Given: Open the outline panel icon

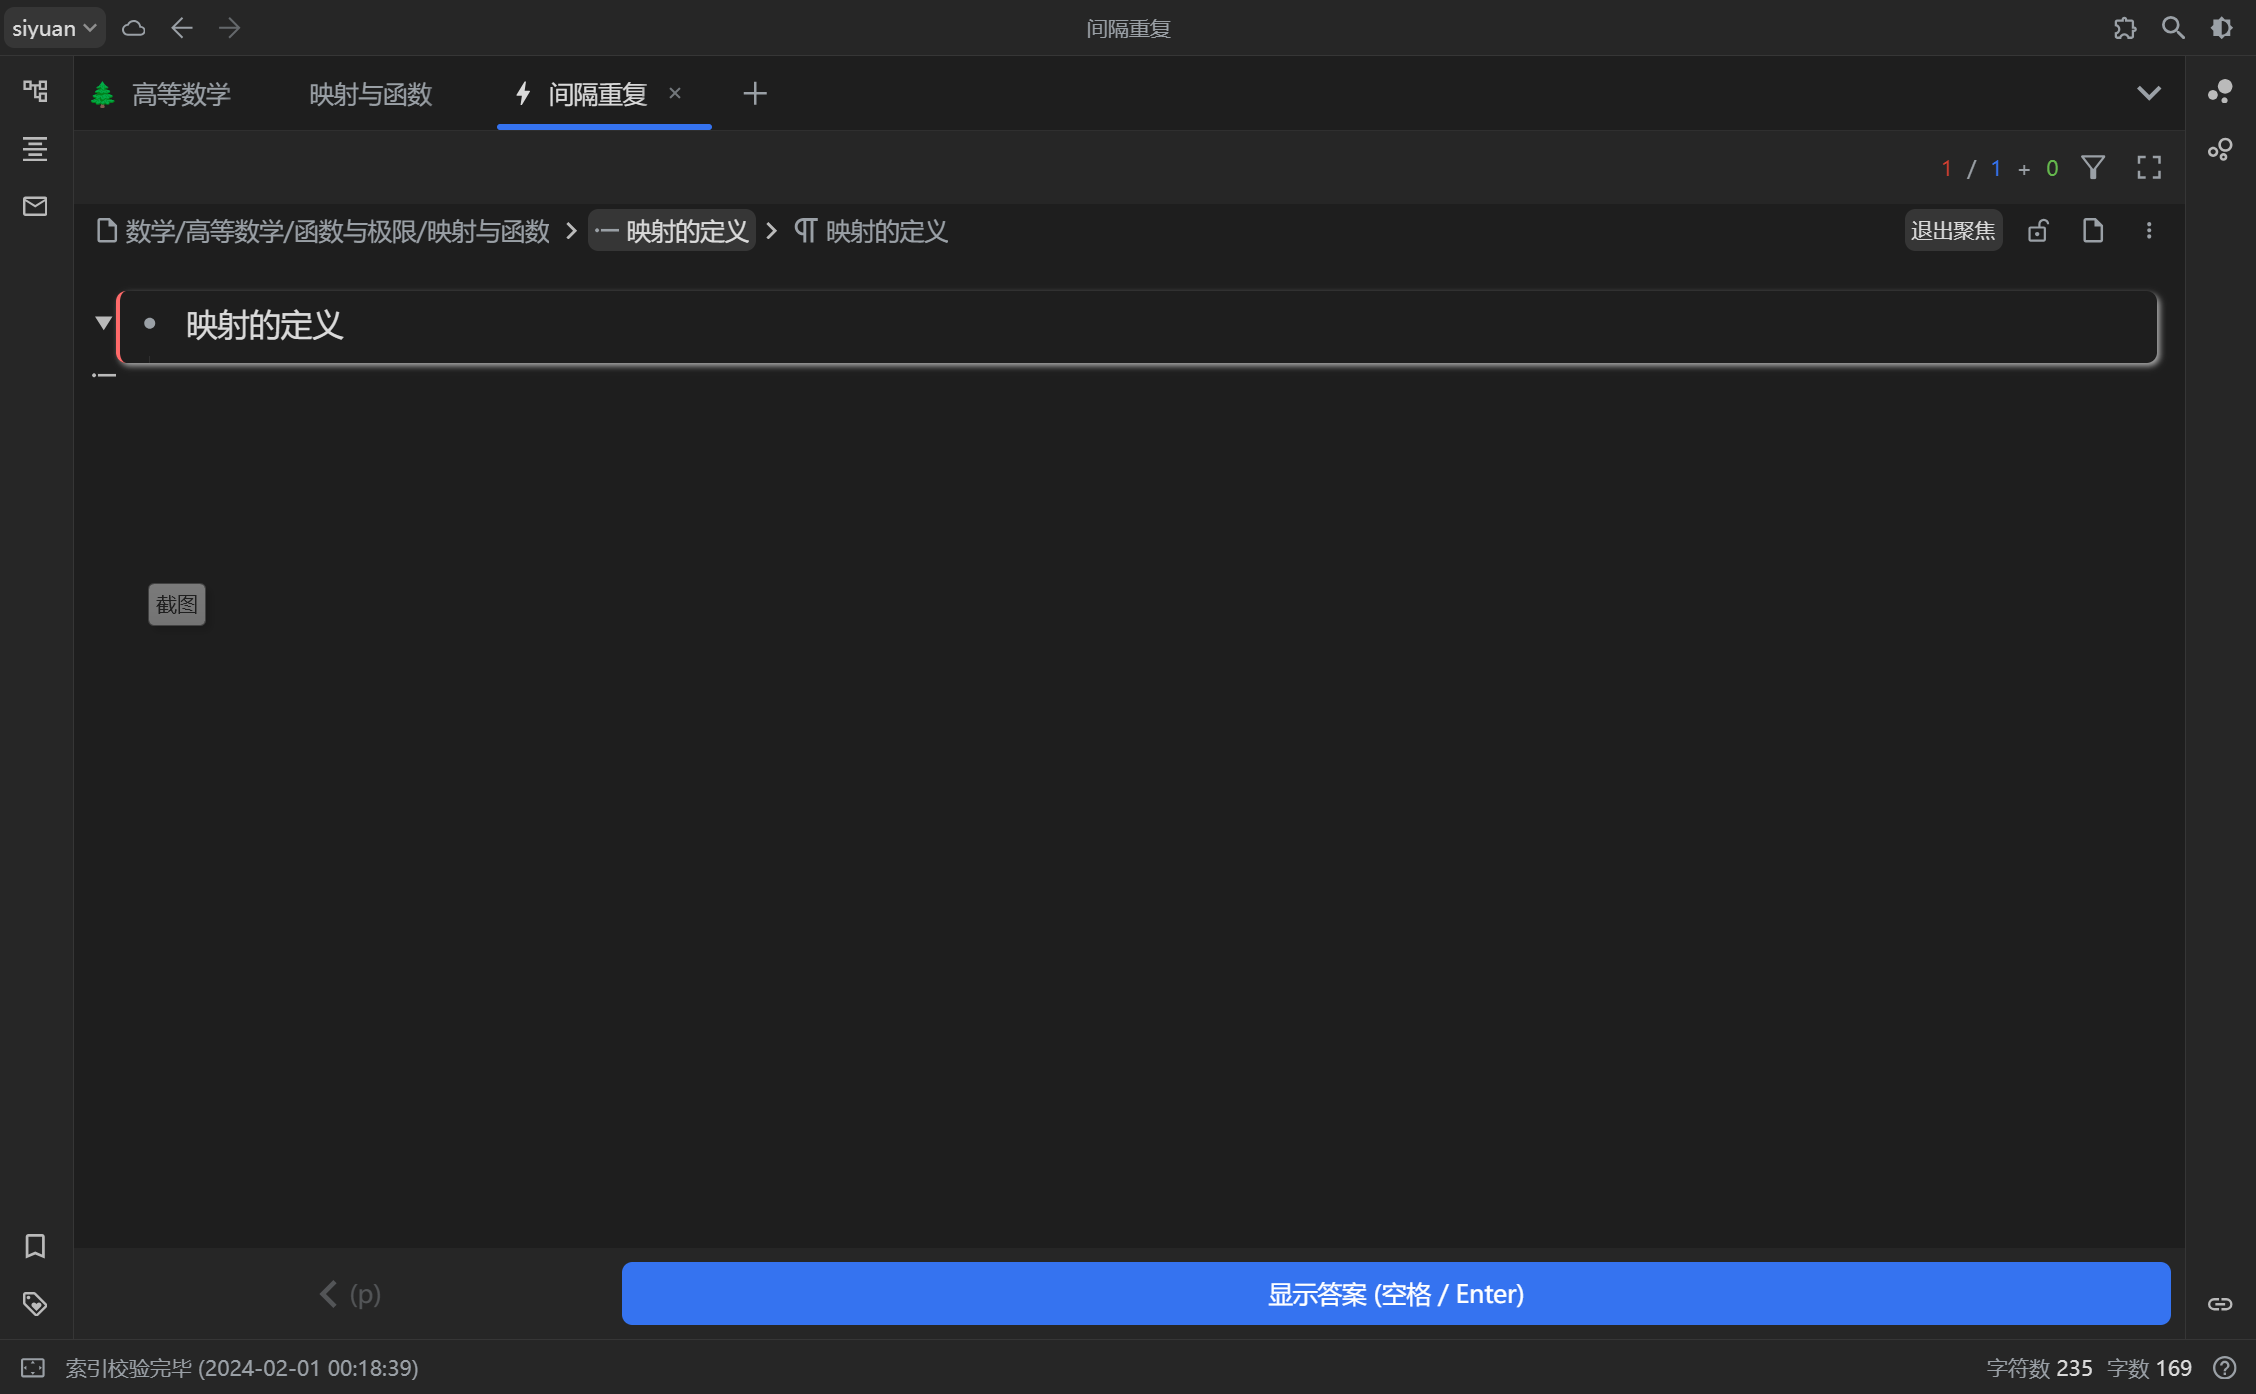Looking at the screenshot, I should click(x=35, y=149).
